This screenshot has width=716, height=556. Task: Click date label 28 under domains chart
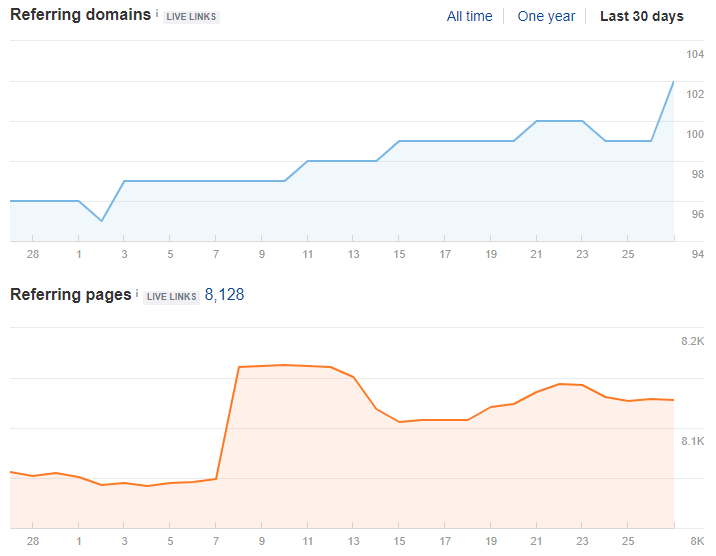33,254
